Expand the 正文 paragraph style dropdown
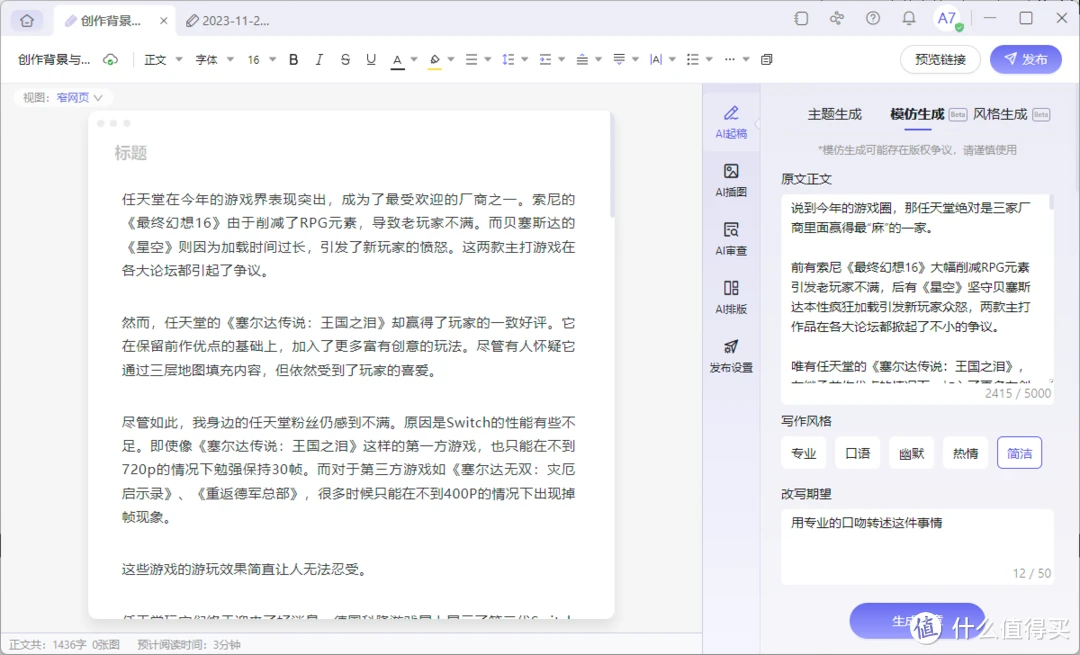The width and height of the screenshot is (1080, 655). 164,60
